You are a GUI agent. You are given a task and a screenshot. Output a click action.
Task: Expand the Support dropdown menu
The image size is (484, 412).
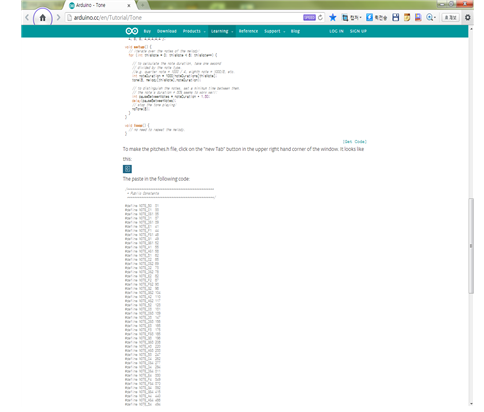tap(275, 31)
